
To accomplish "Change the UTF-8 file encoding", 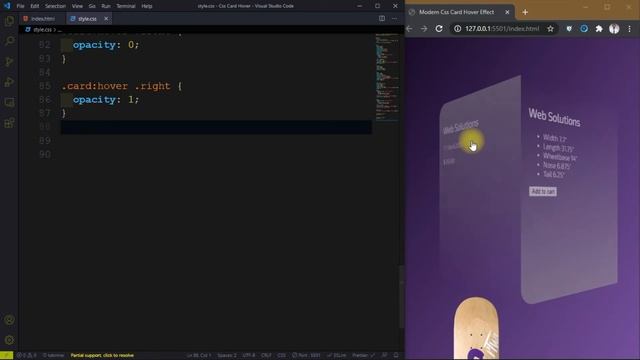I will (249, 356).
